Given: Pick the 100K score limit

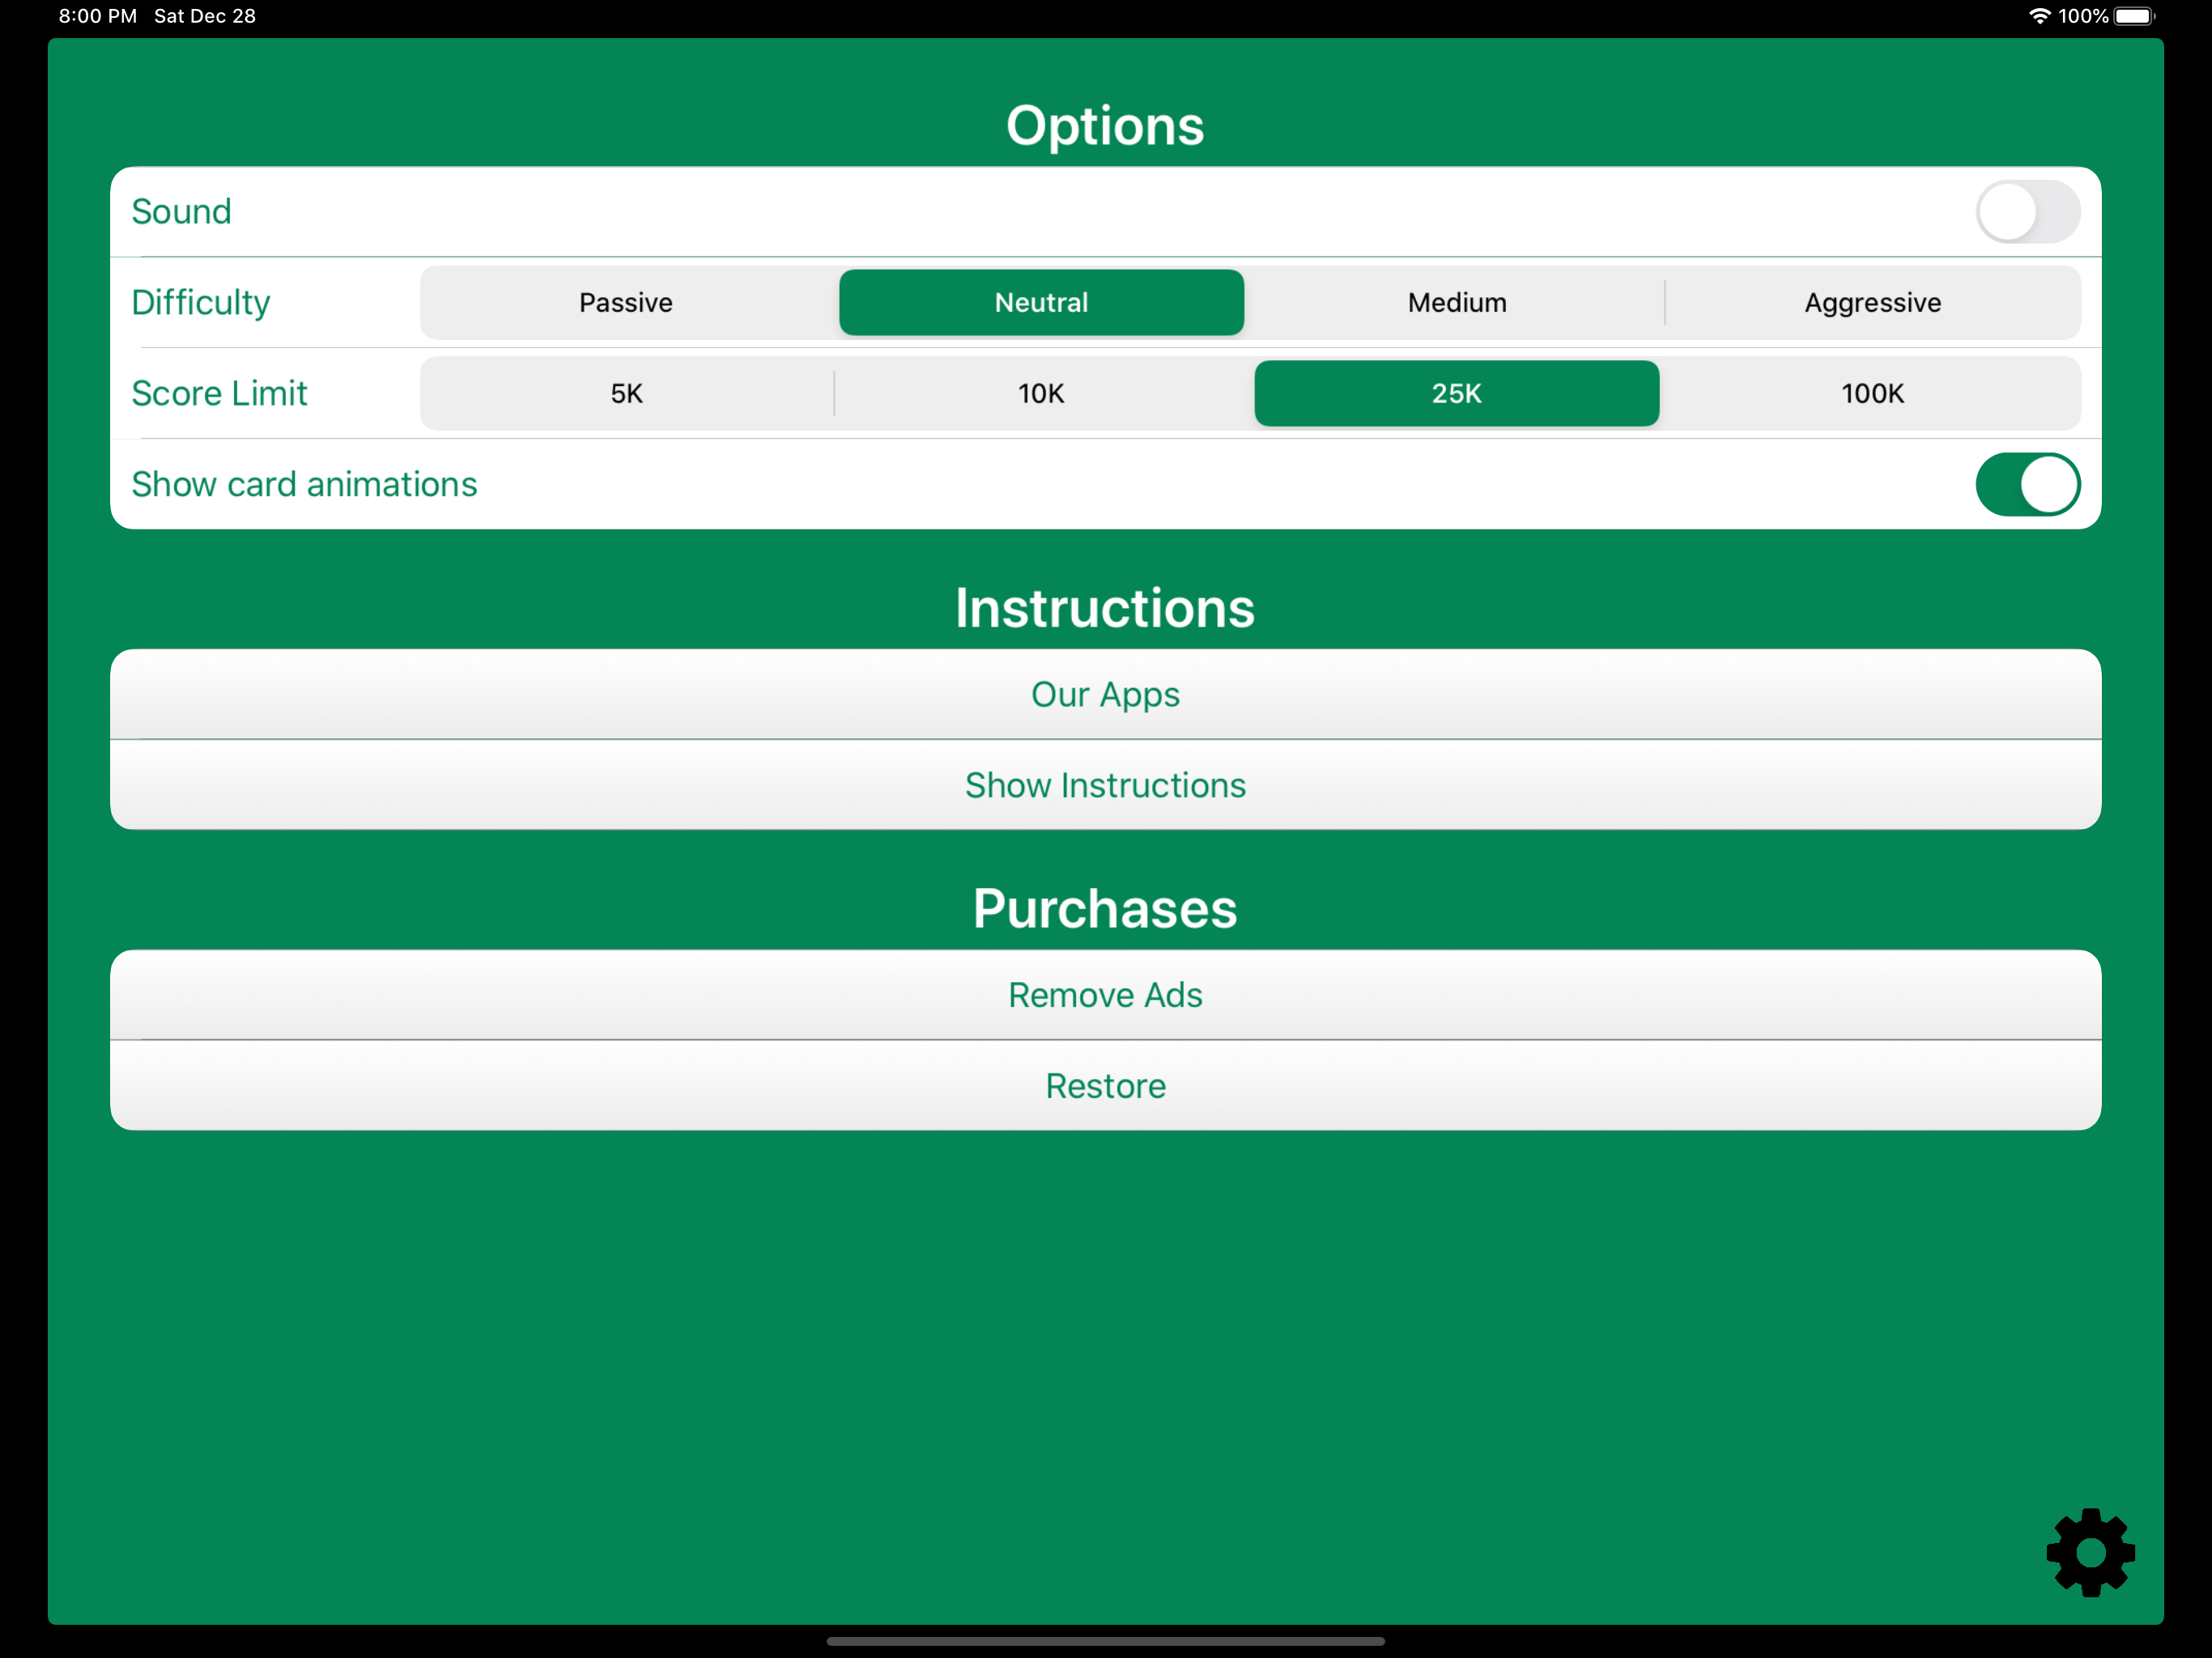Looking at the screenshot, I should point(1872,393).
